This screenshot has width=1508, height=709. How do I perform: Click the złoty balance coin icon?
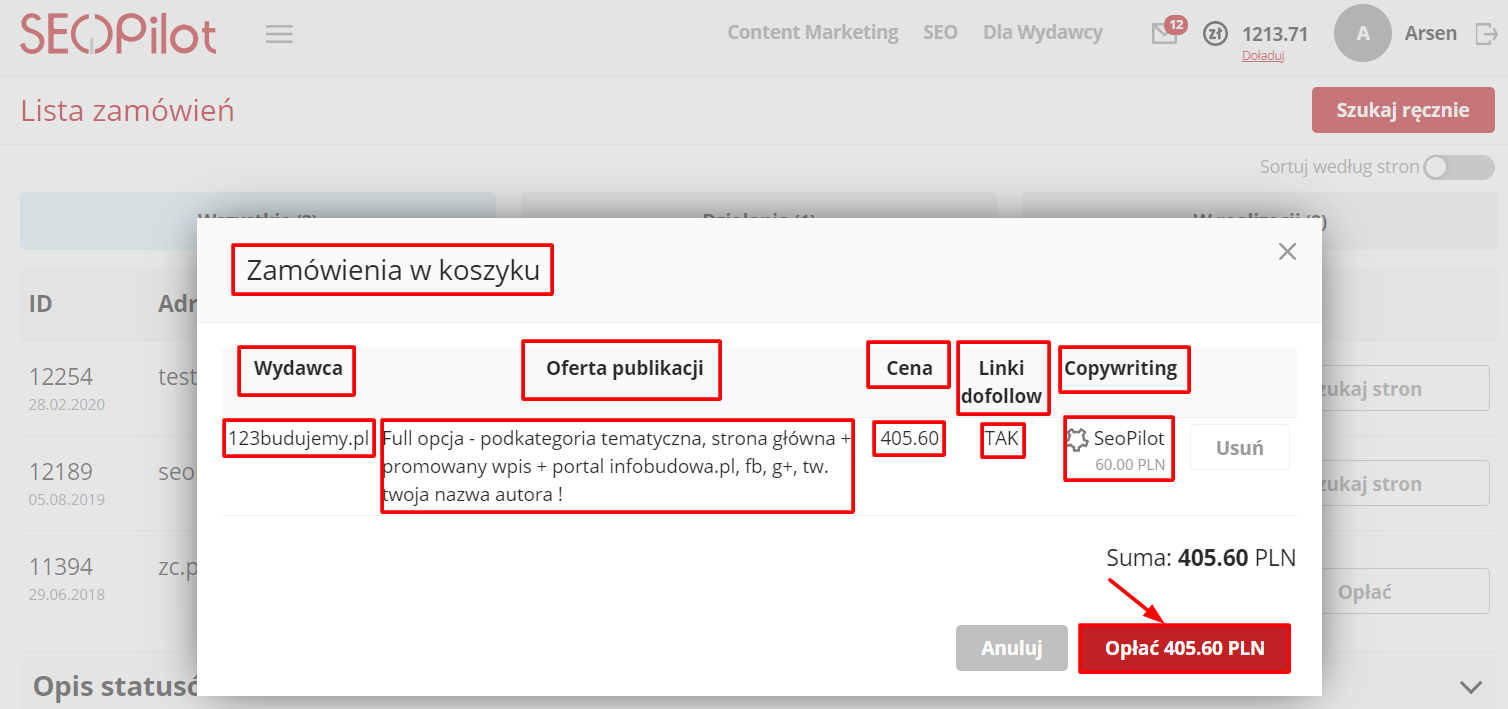pos(1215,34)
